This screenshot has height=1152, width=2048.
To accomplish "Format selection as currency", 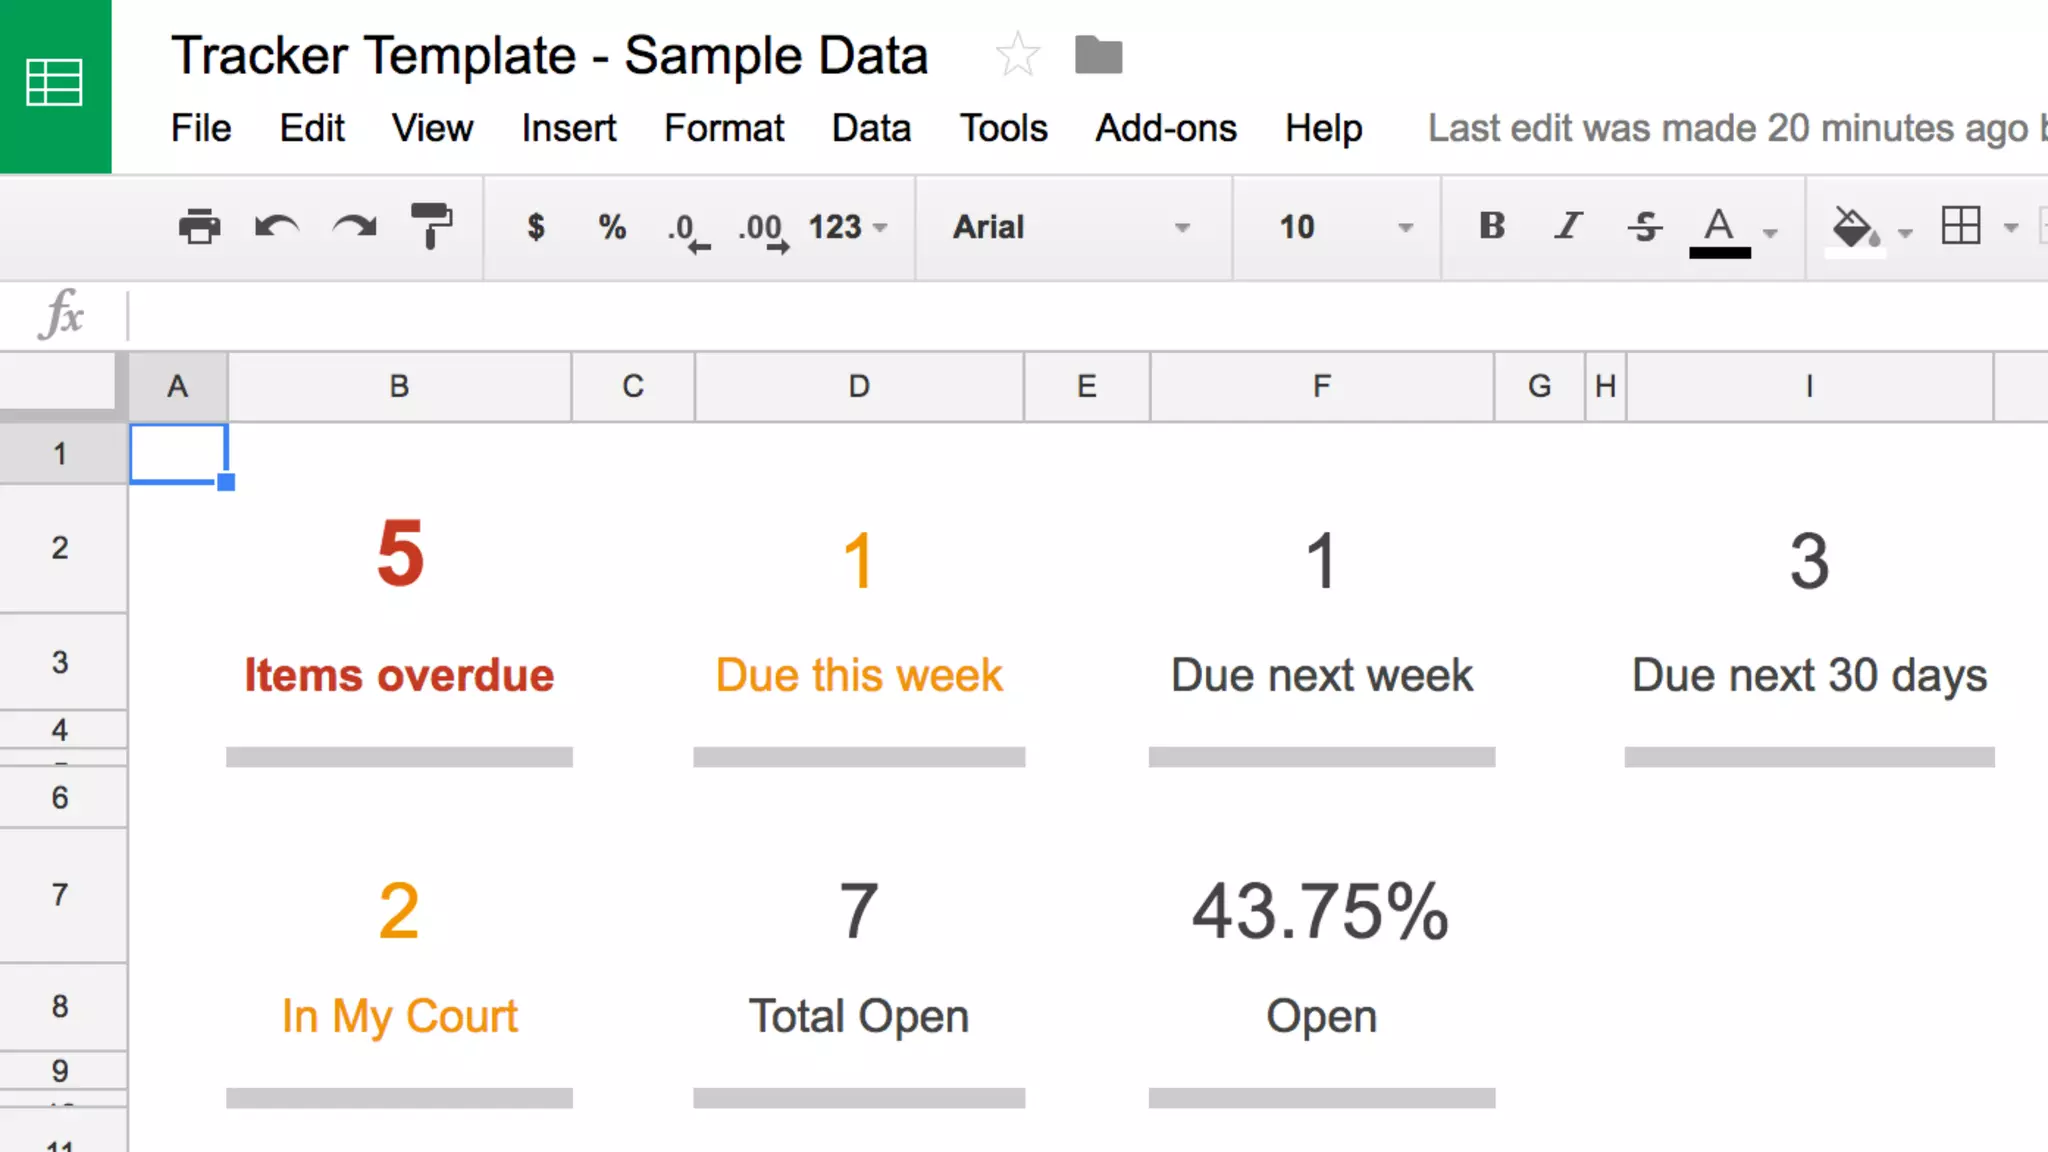I will pyautogui.click(x=536, y=227).
